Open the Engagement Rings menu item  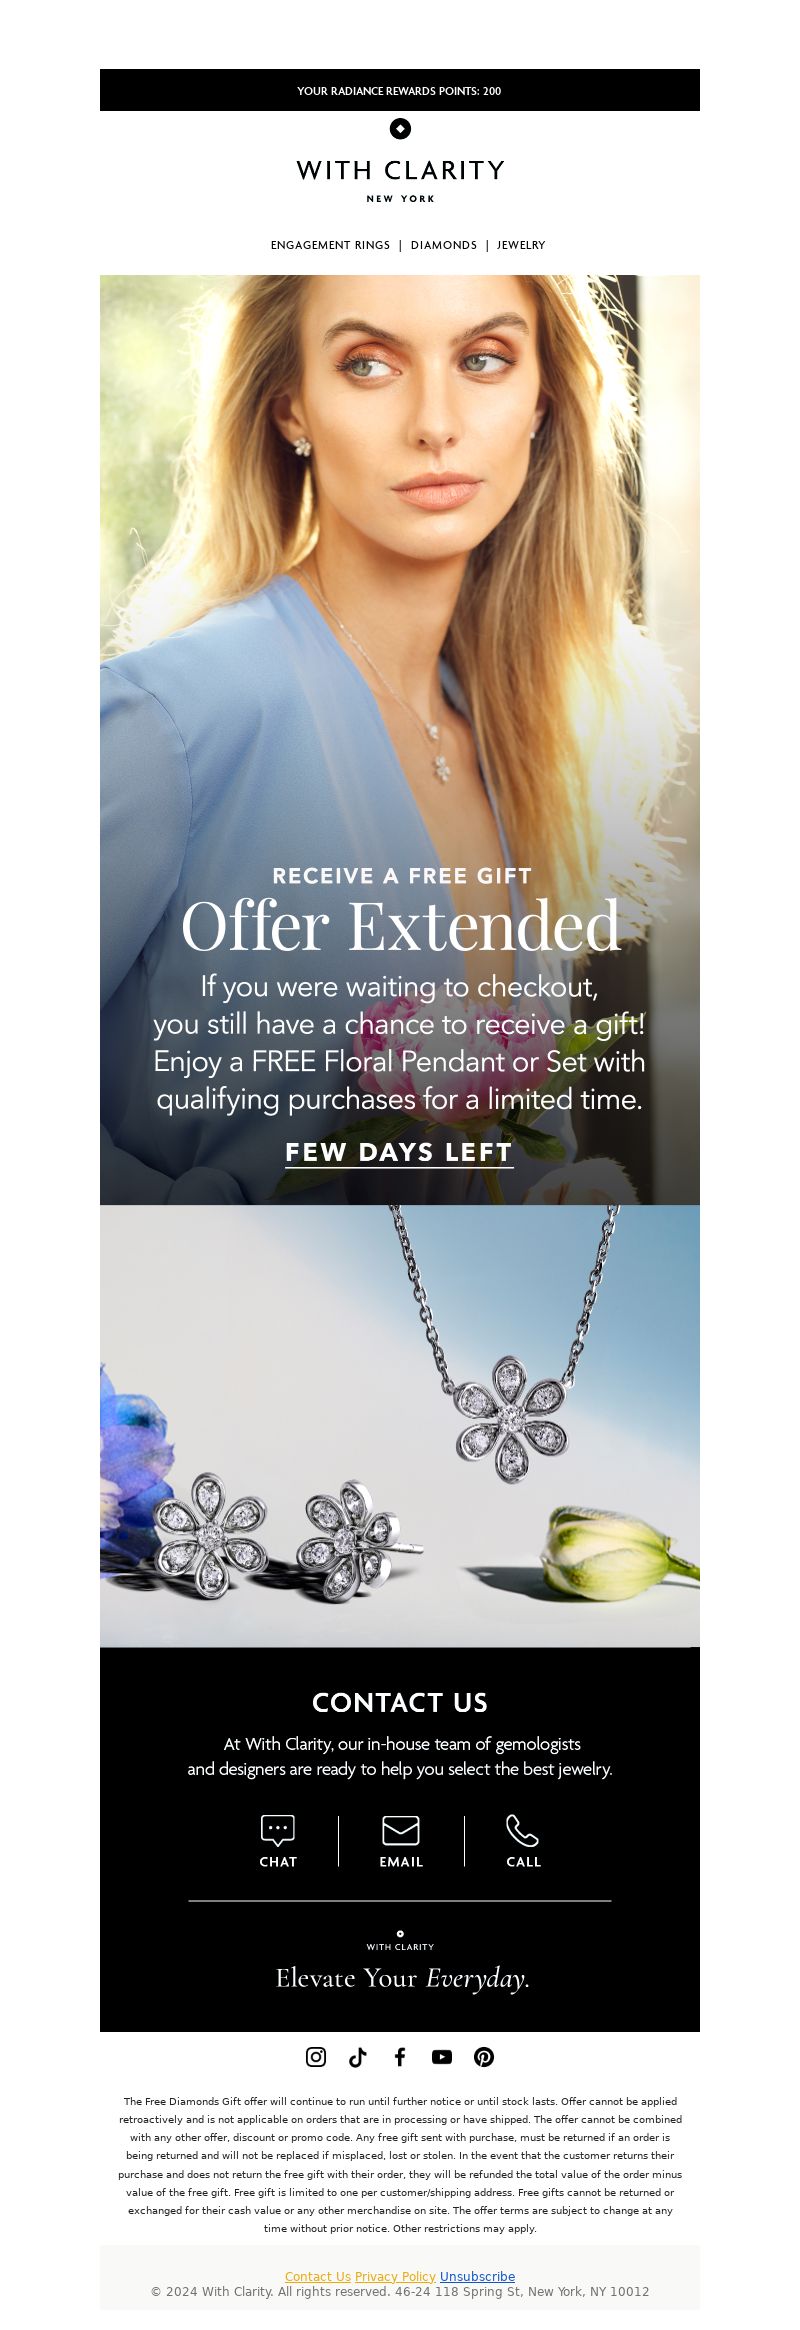[330, 245]
